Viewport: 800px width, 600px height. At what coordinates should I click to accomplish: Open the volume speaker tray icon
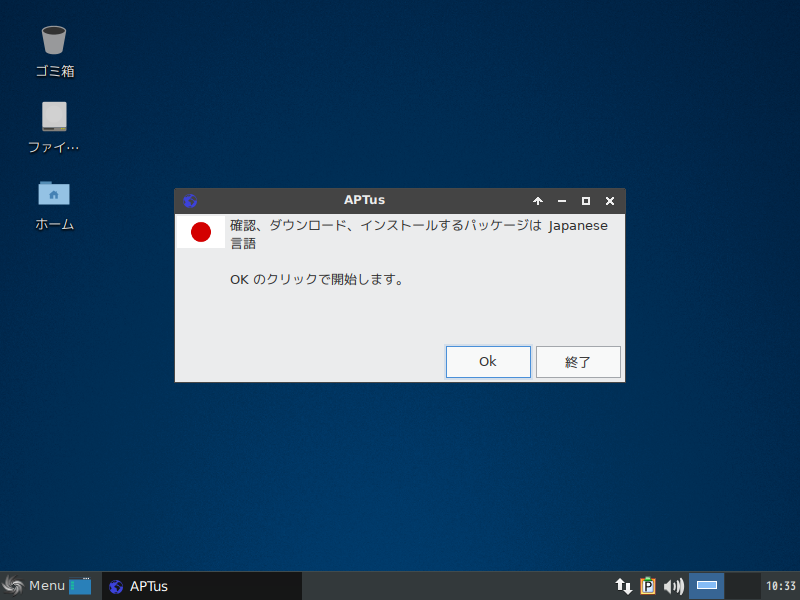tap(673, 586)
